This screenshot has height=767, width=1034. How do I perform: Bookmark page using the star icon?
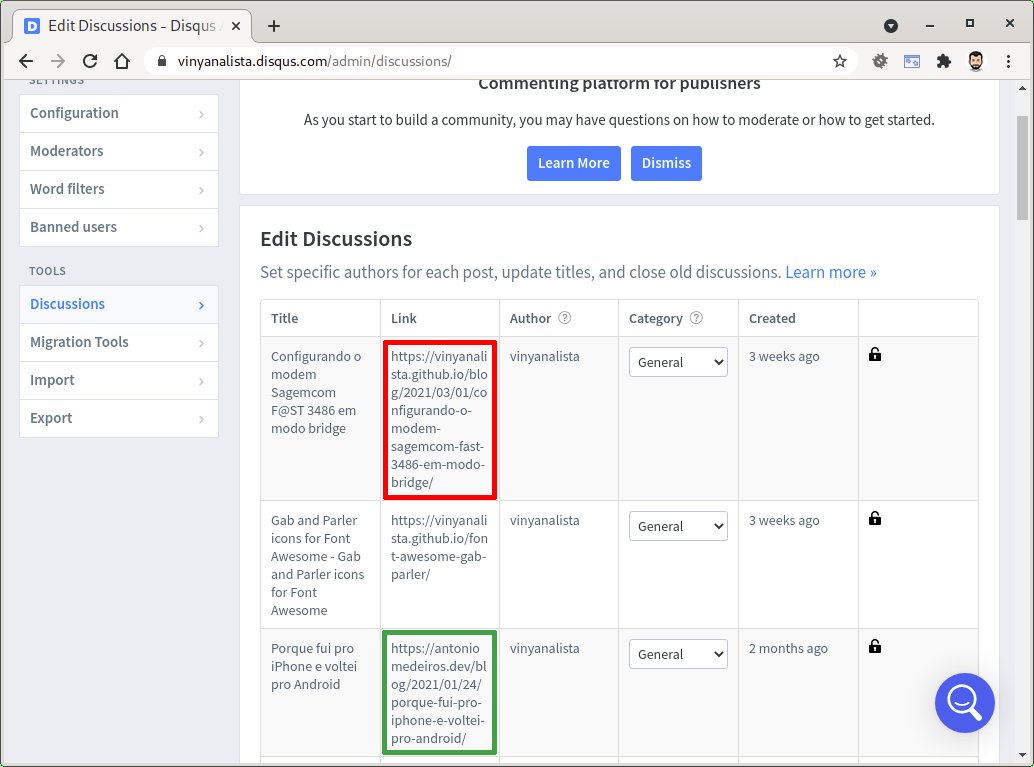tap(839, 61)
